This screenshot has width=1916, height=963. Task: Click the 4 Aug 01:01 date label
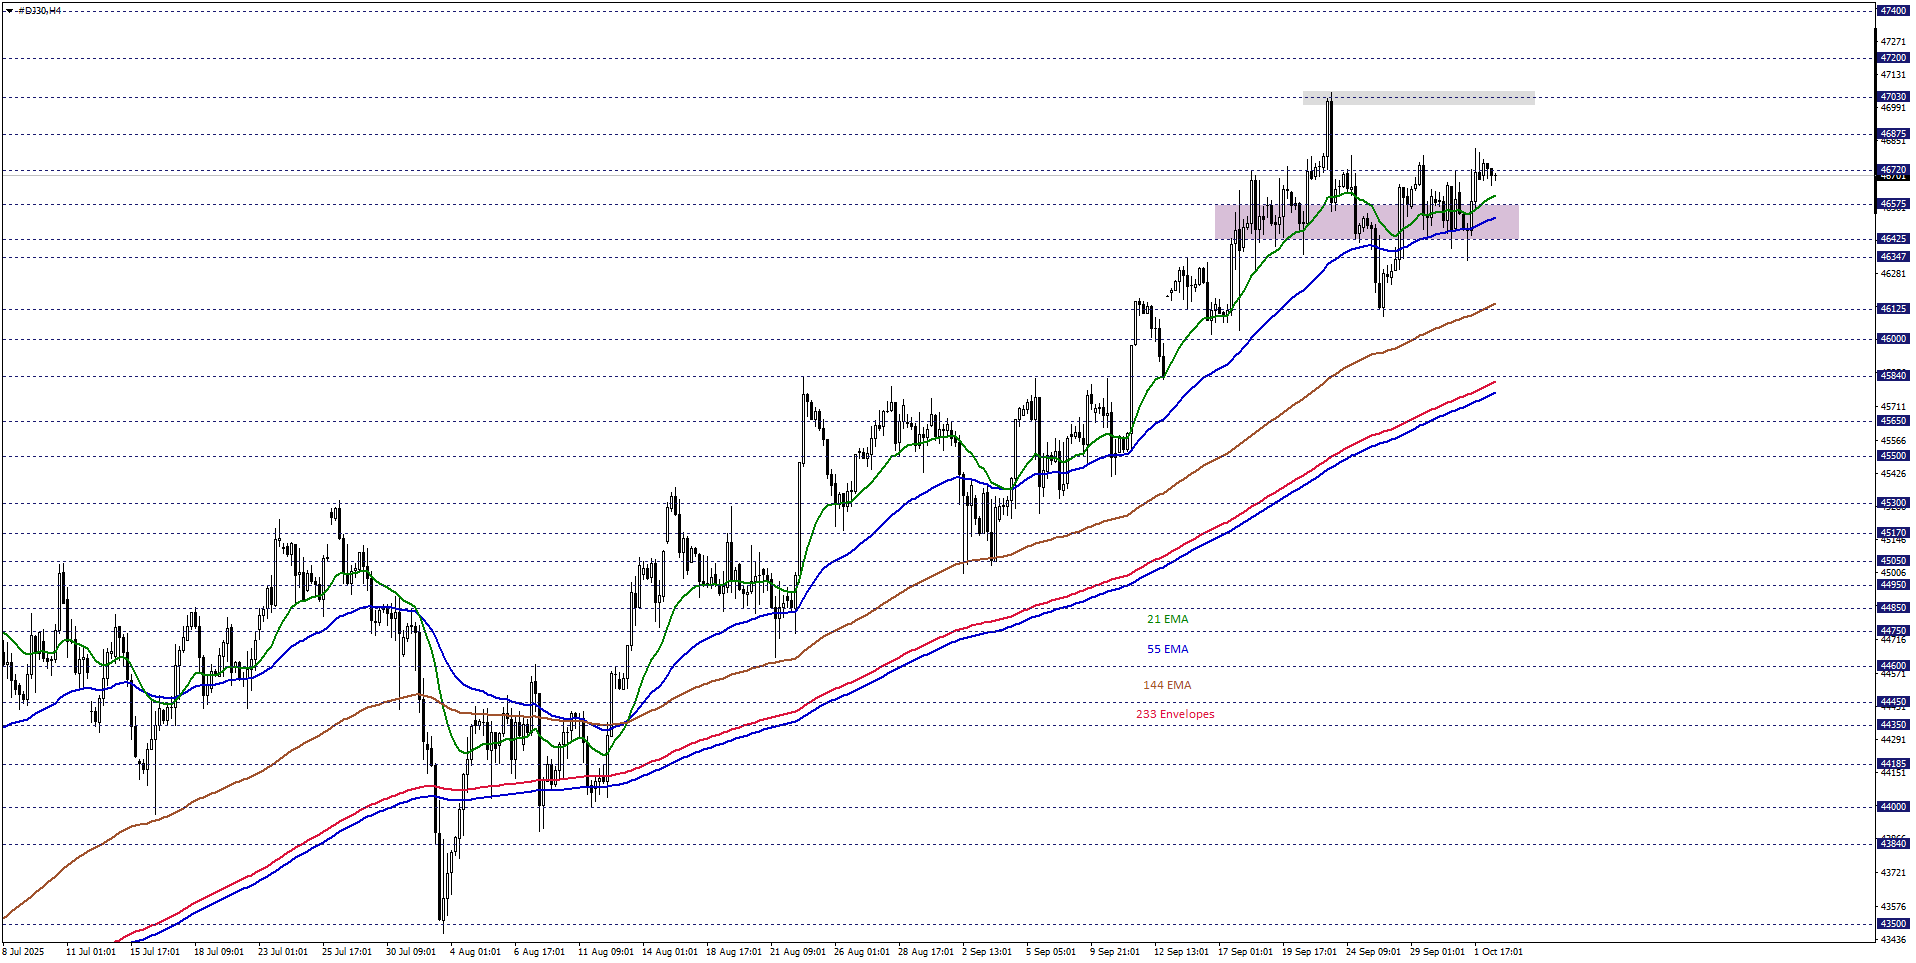(475, 952)
